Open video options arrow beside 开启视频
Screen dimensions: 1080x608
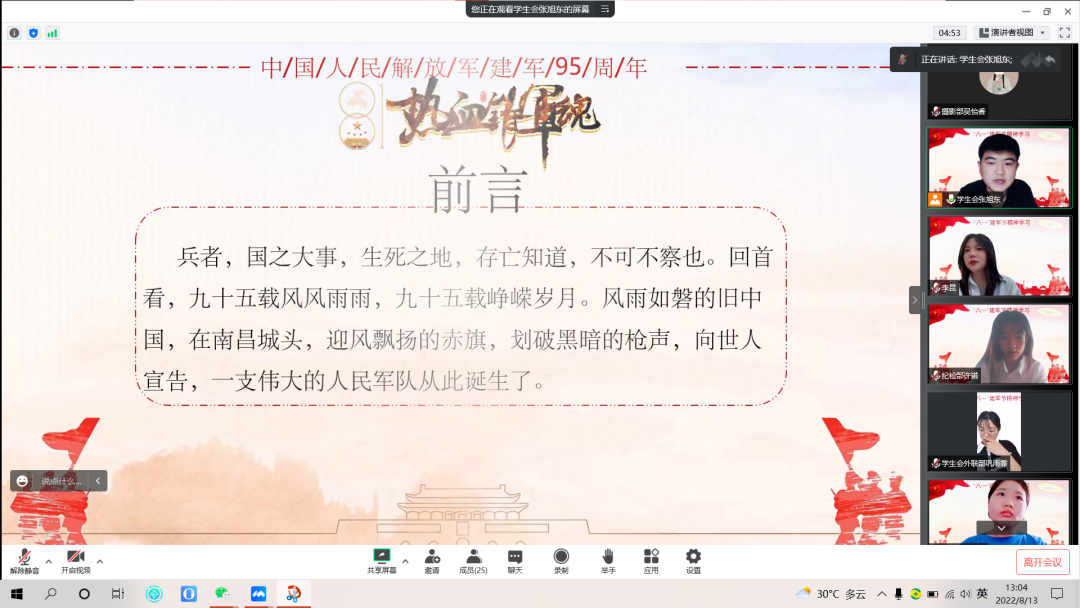tap(99, 561)
